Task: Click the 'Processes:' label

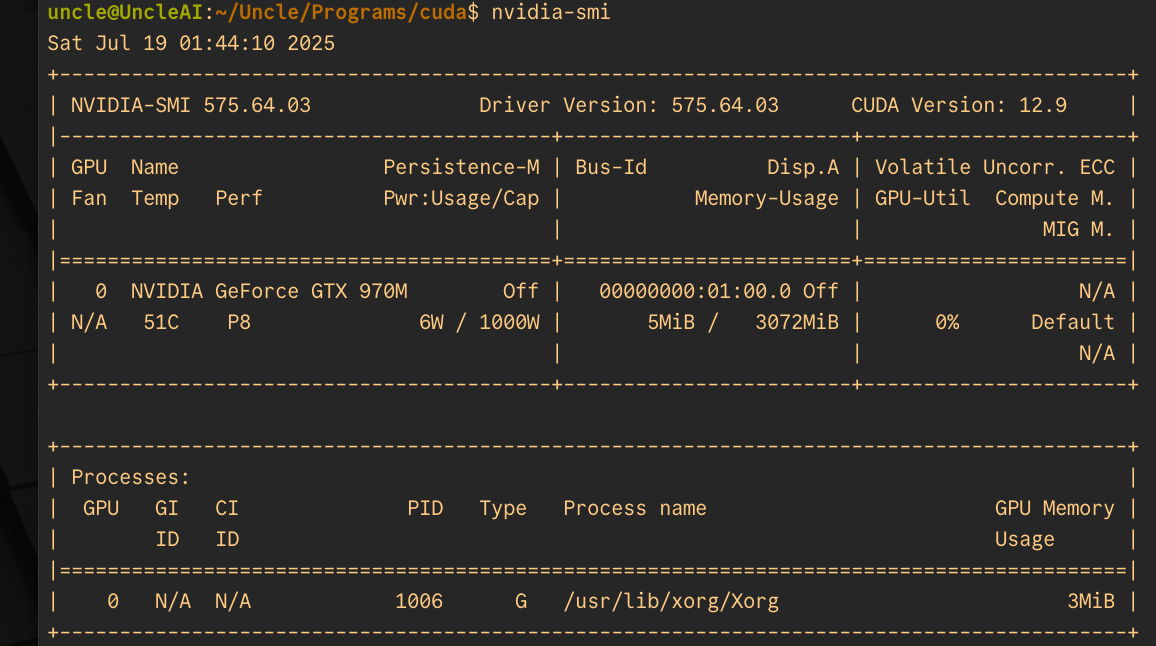Action: (130, 477)
